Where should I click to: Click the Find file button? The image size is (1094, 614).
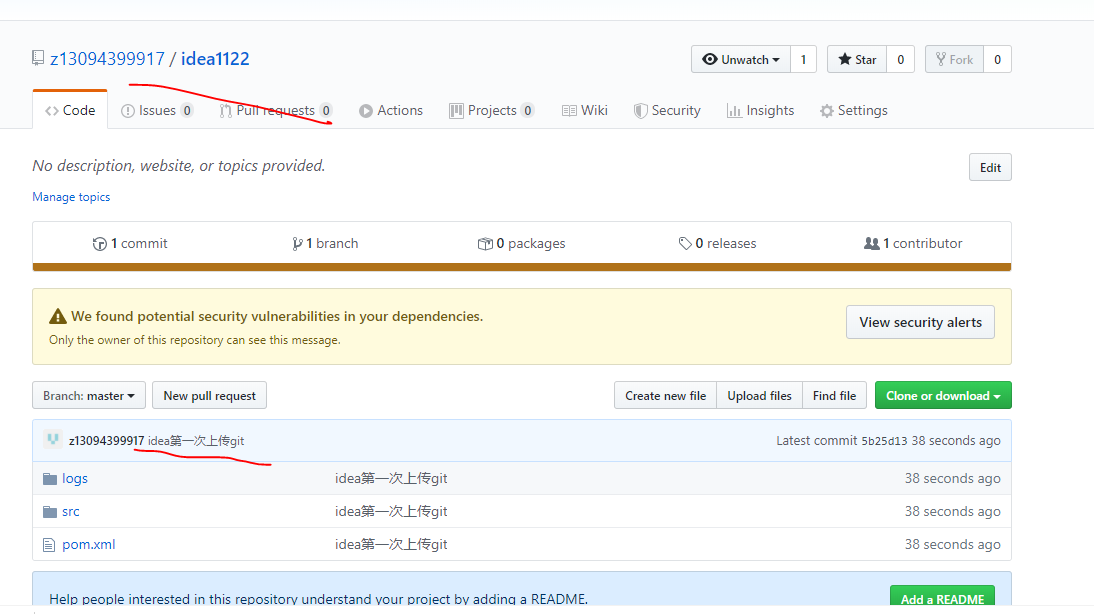click(834, 396)
